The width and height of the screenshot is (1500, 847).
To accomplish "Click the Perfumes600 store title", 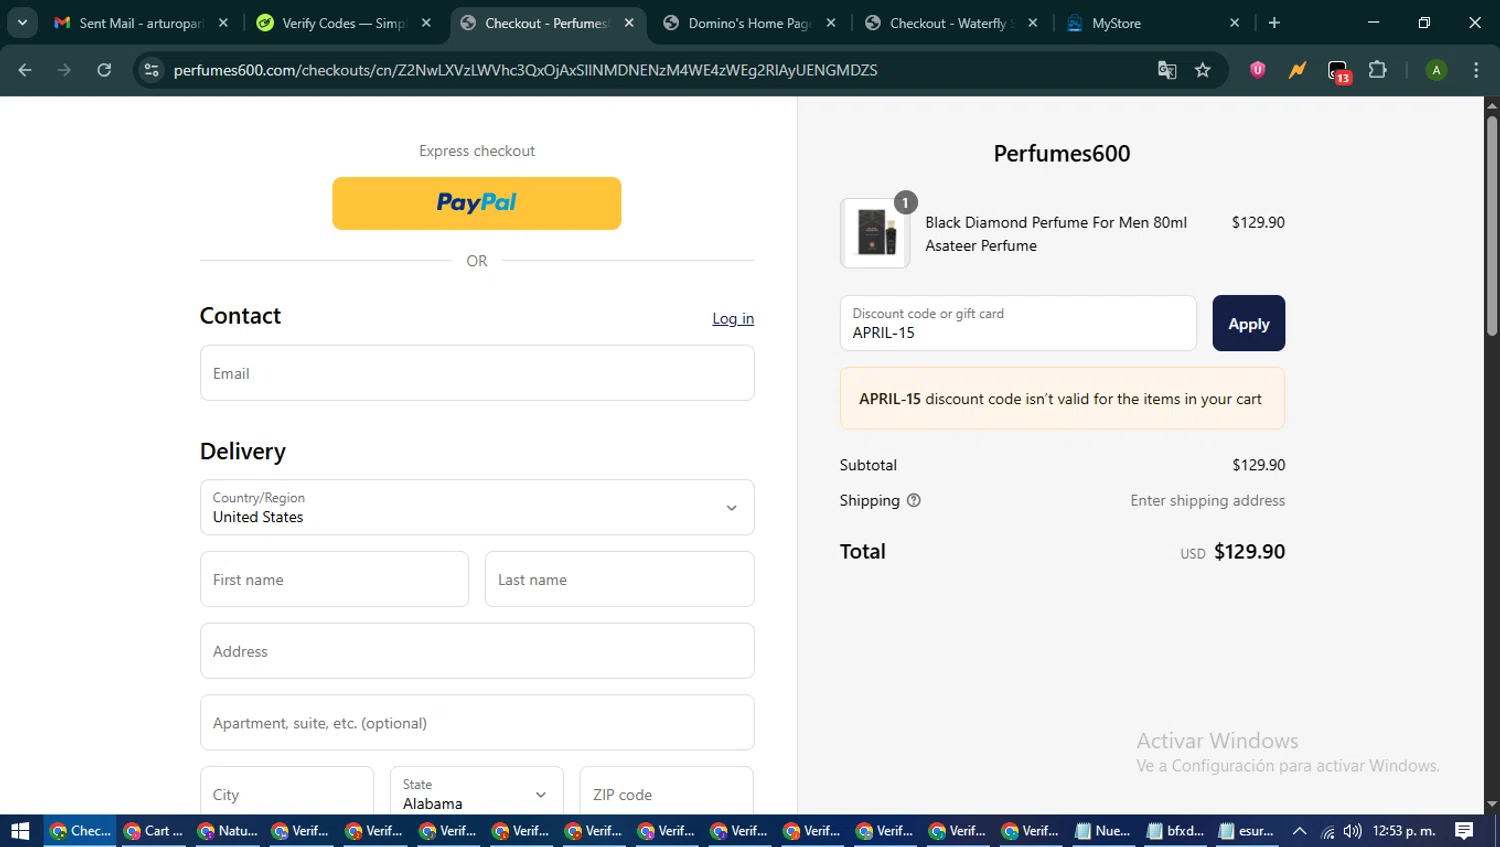I will point(1062,153).
